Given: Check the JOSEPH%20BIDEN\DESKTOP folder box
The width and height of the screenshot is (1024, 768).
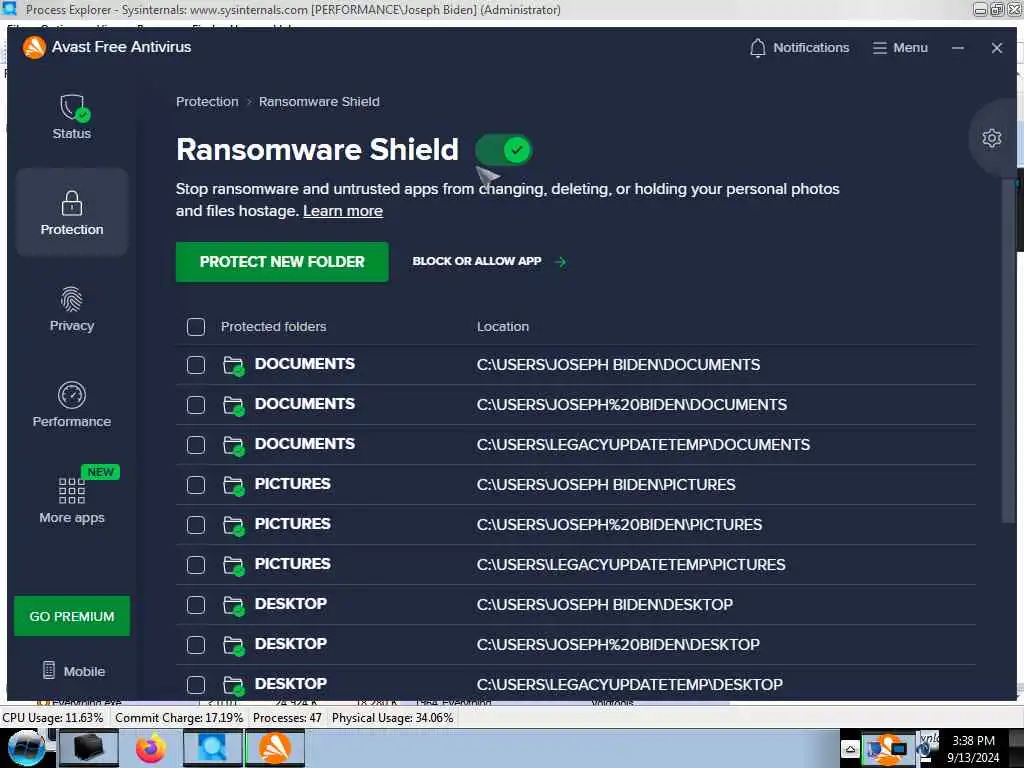Looking at the screenshot, I should coord(196,645).
